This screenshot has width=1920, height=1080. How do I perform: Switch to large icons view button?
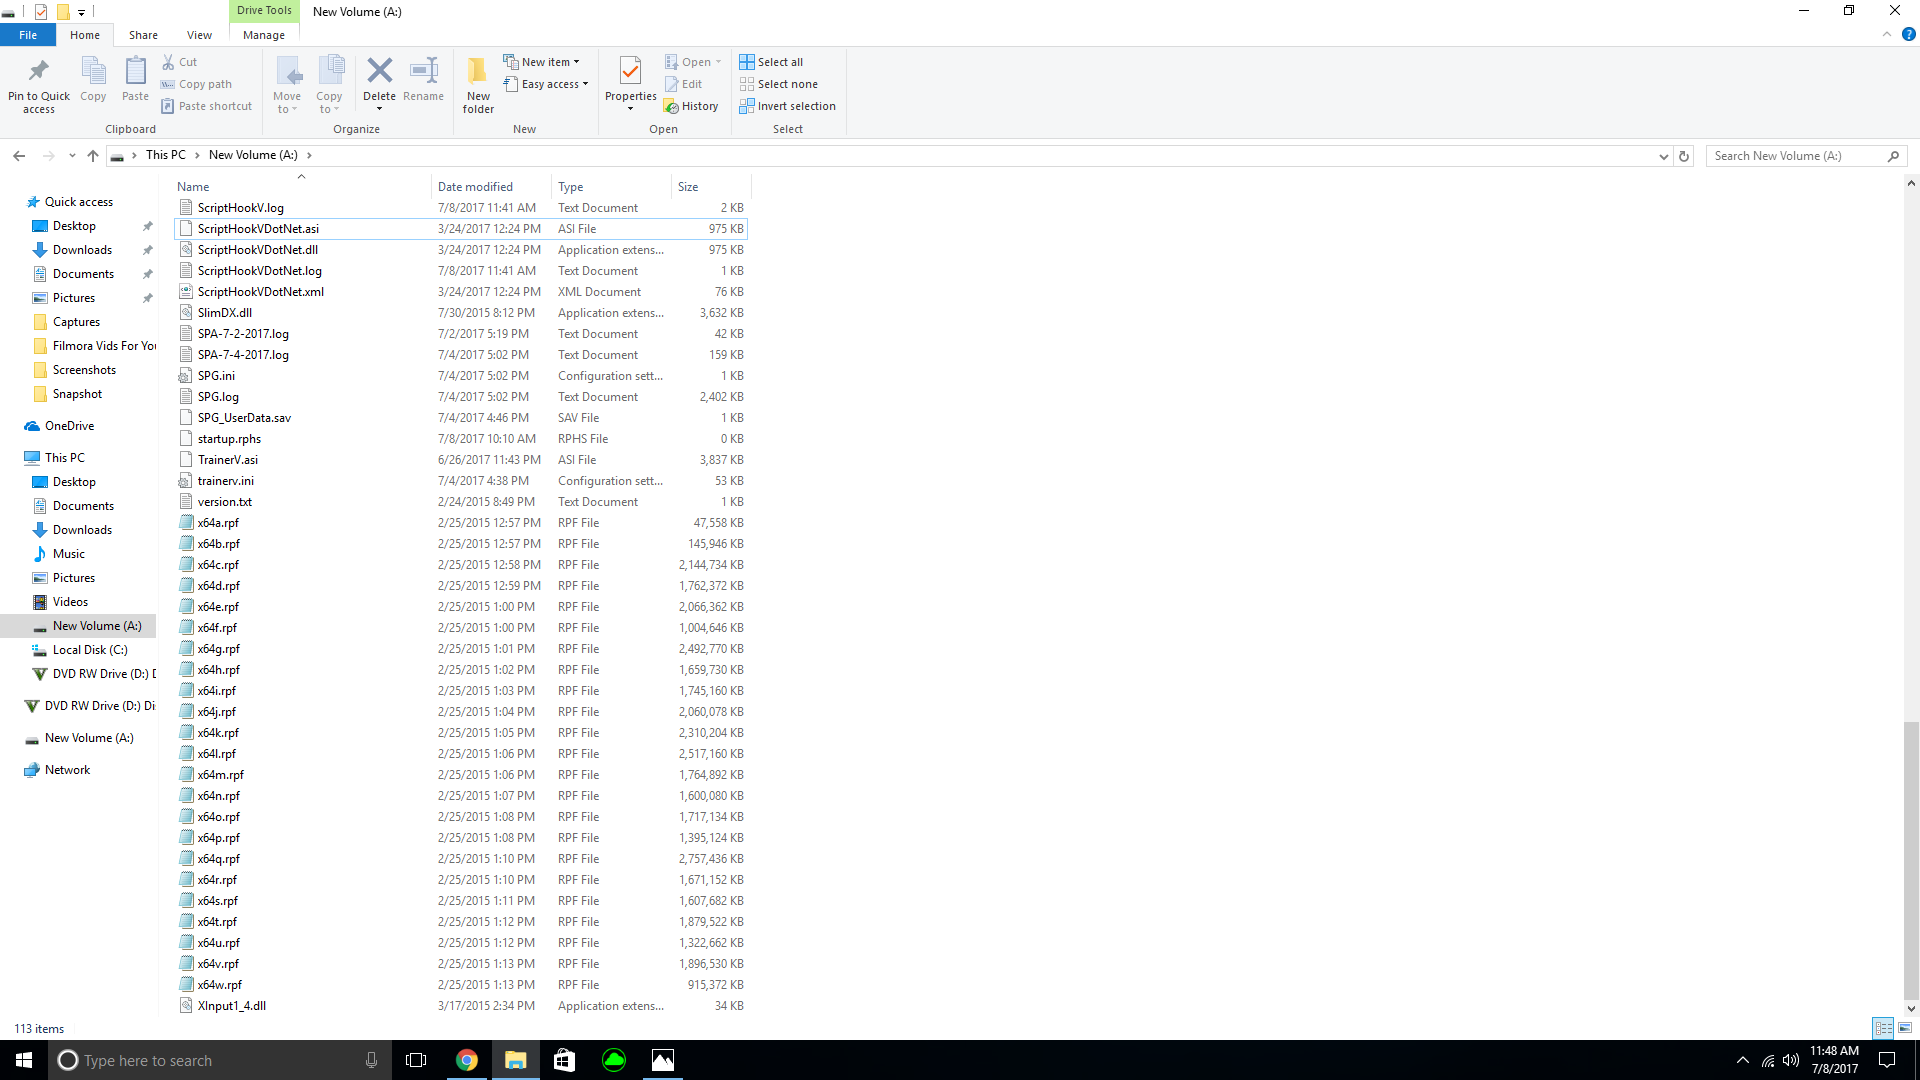click(1905, 1028)
